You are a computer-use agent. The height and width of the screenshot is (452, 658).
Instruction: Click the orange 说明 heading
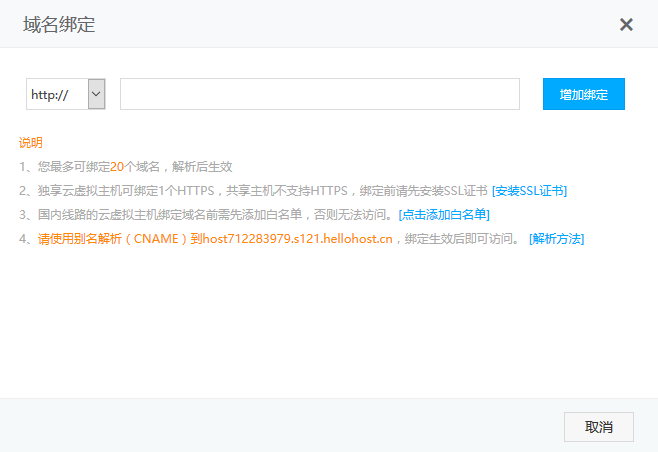[x=30, y=143]
